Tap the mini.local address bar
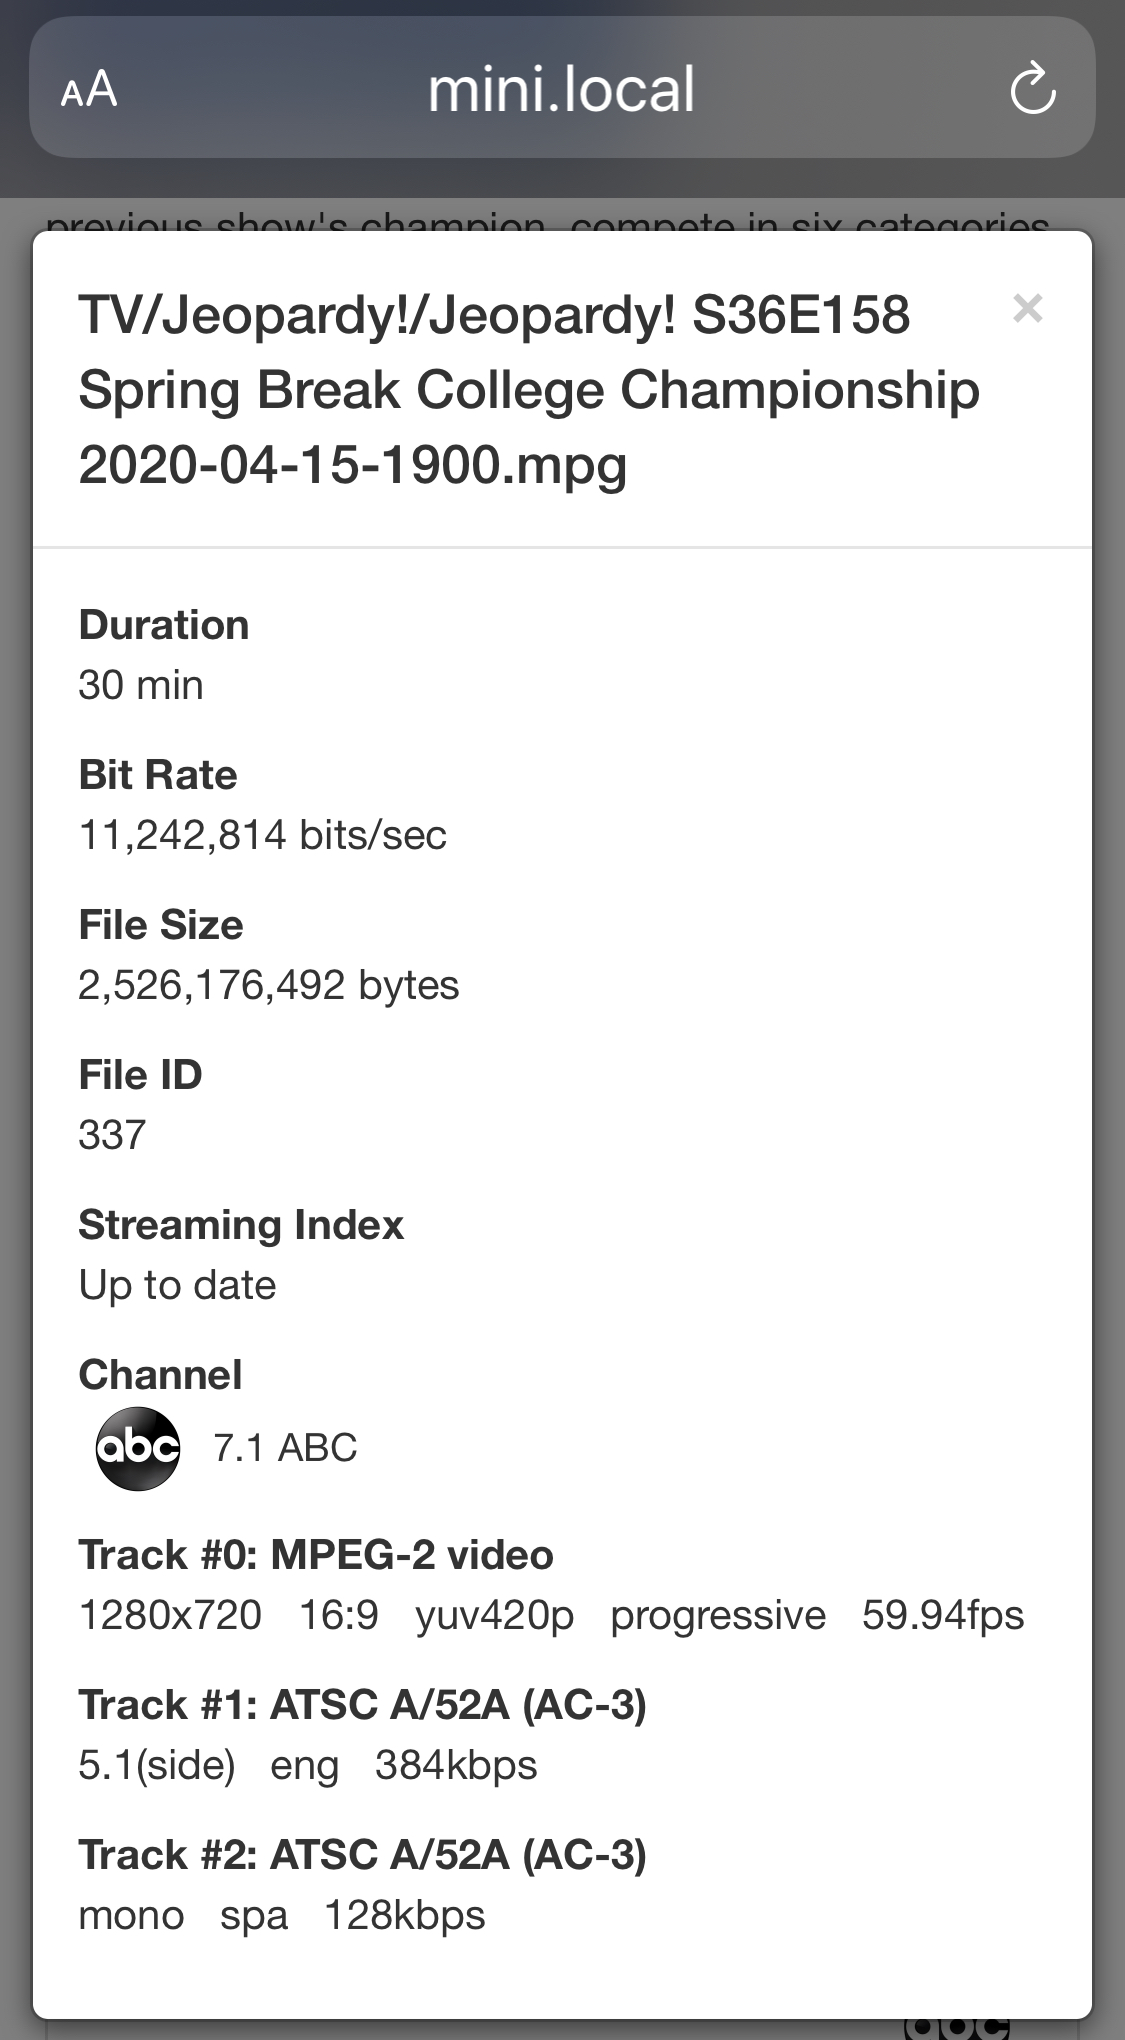Viewport: 1125px width, 2040px height. (x=561, y=89)
